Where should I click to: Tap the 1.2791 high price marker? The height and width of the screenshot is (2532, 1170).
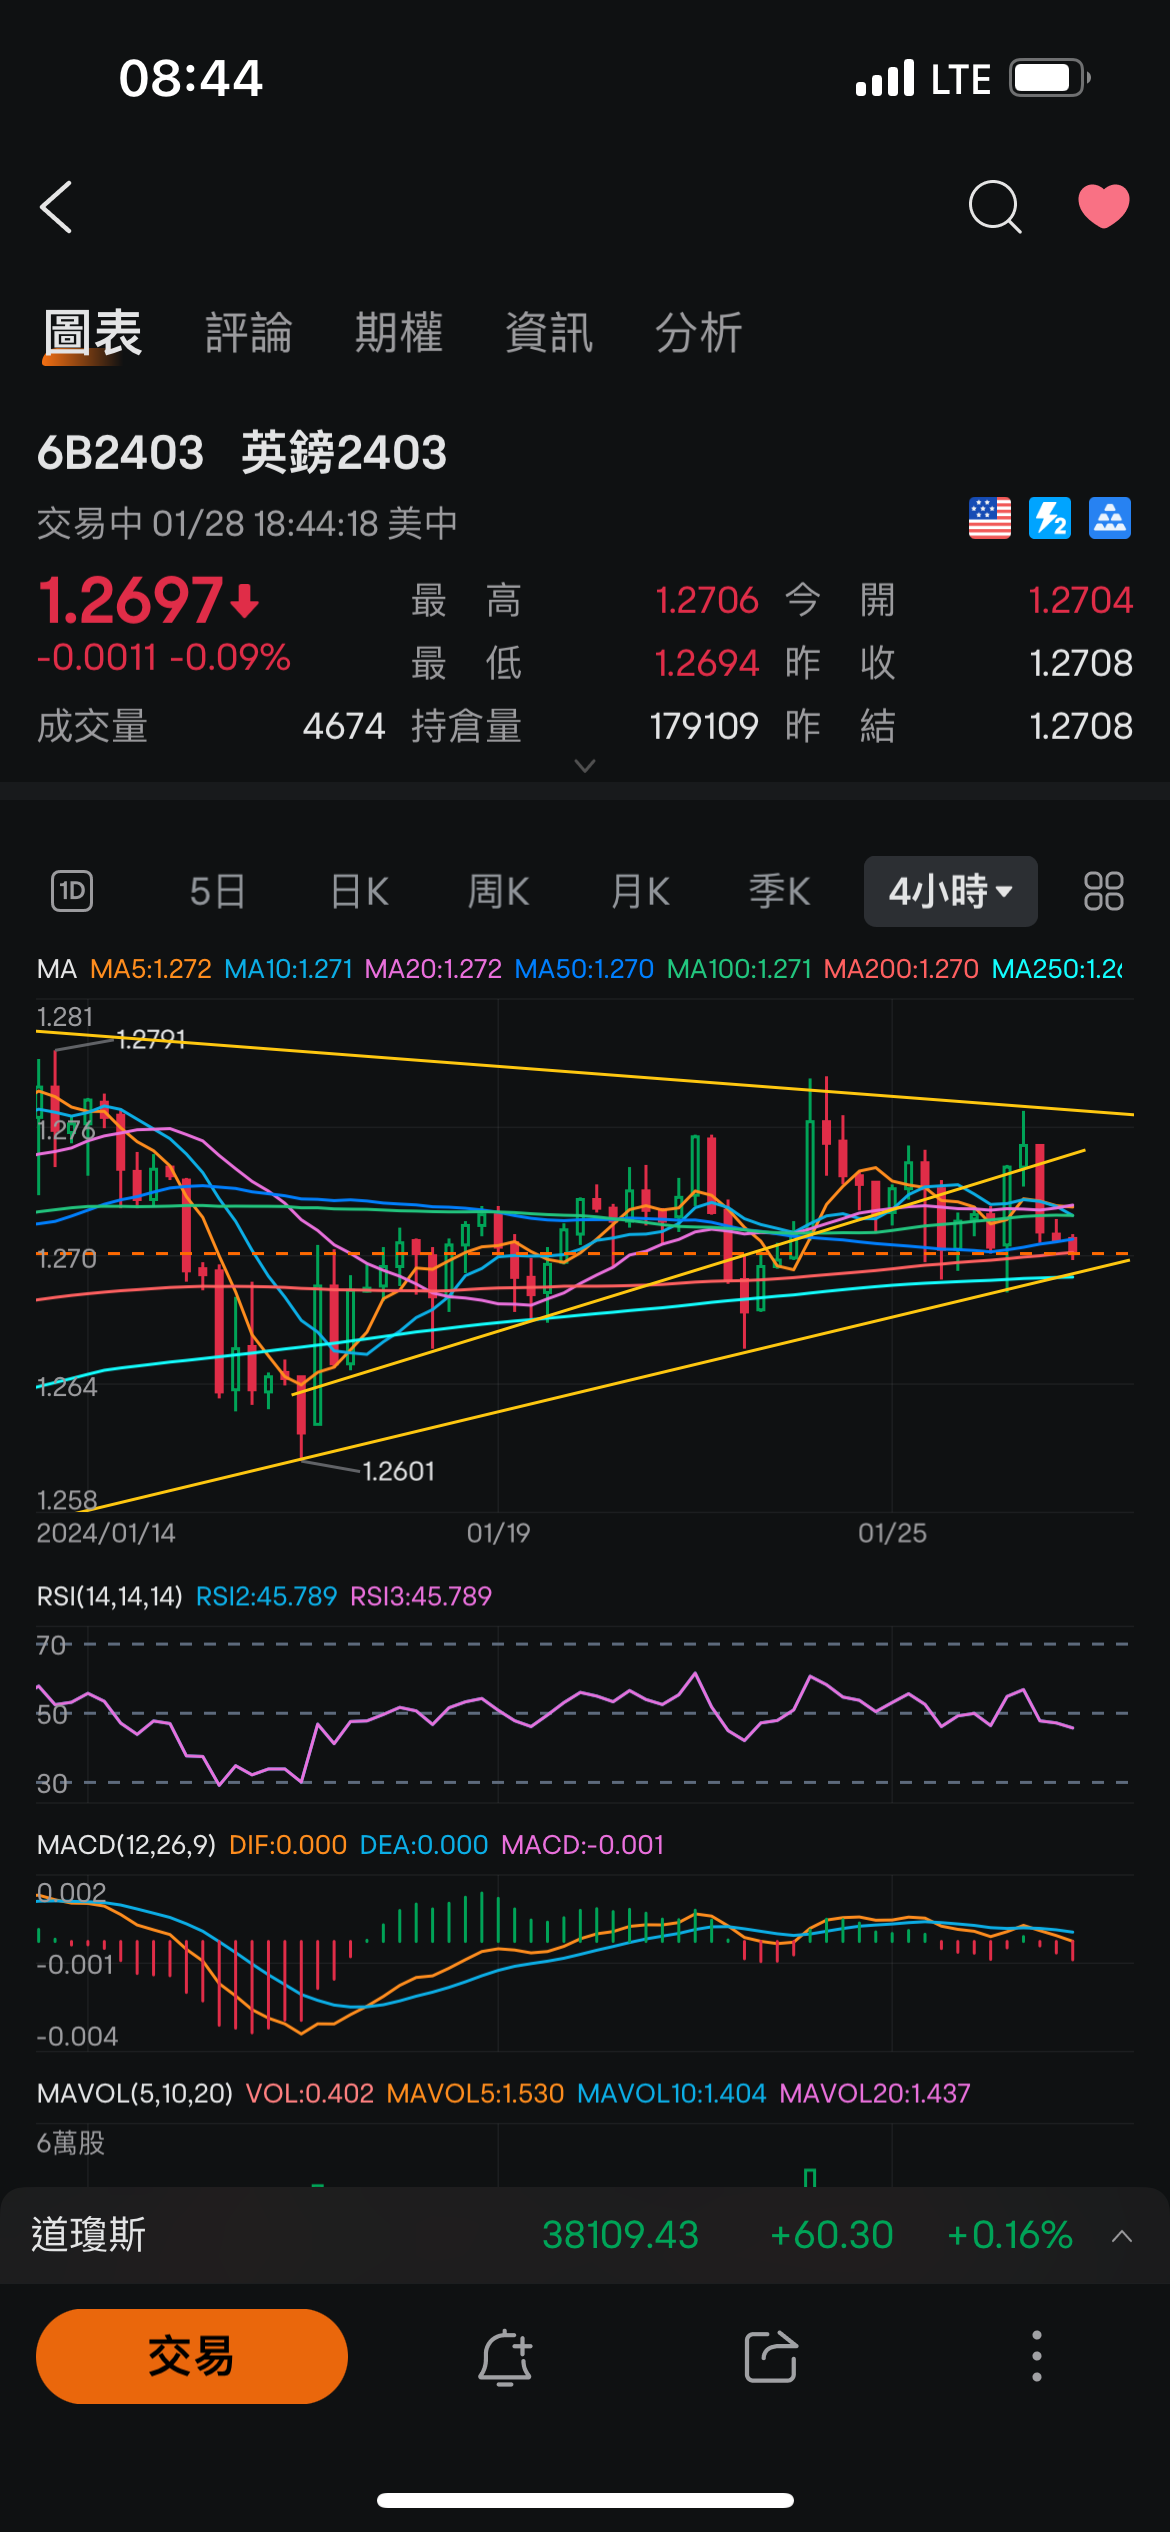click(x=151, y=1040)
